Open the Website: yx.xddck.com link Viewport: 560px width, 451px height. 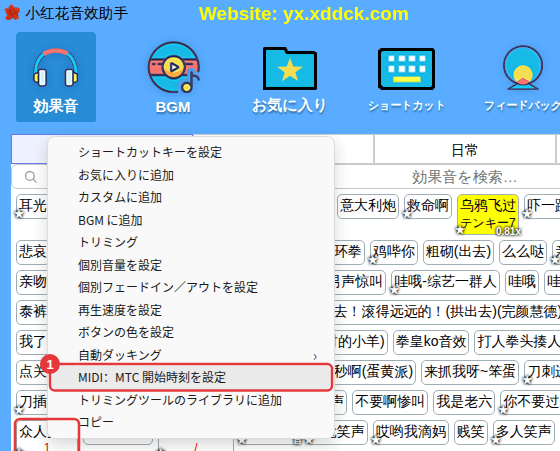(304, 14)
